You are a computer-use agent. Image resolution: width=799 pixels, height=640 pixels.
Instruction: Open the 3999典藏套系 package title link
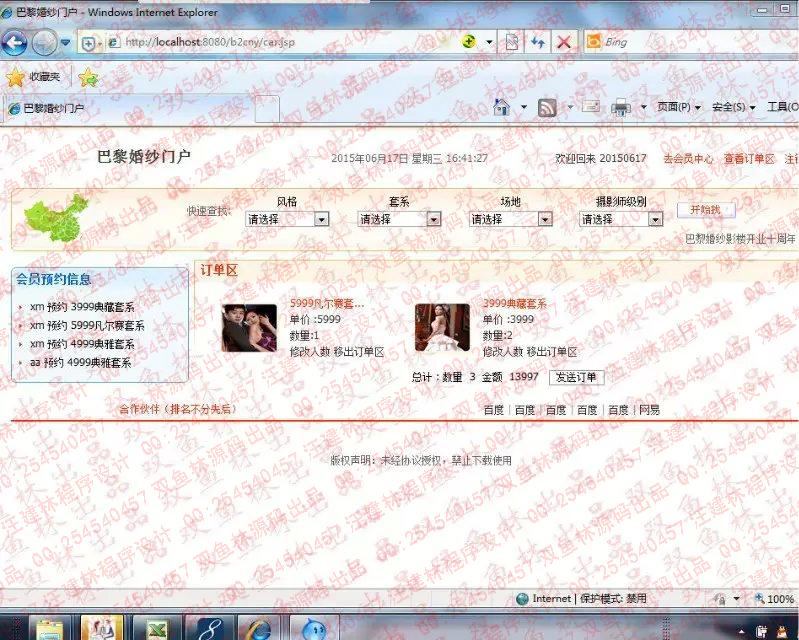pos(515,304)
